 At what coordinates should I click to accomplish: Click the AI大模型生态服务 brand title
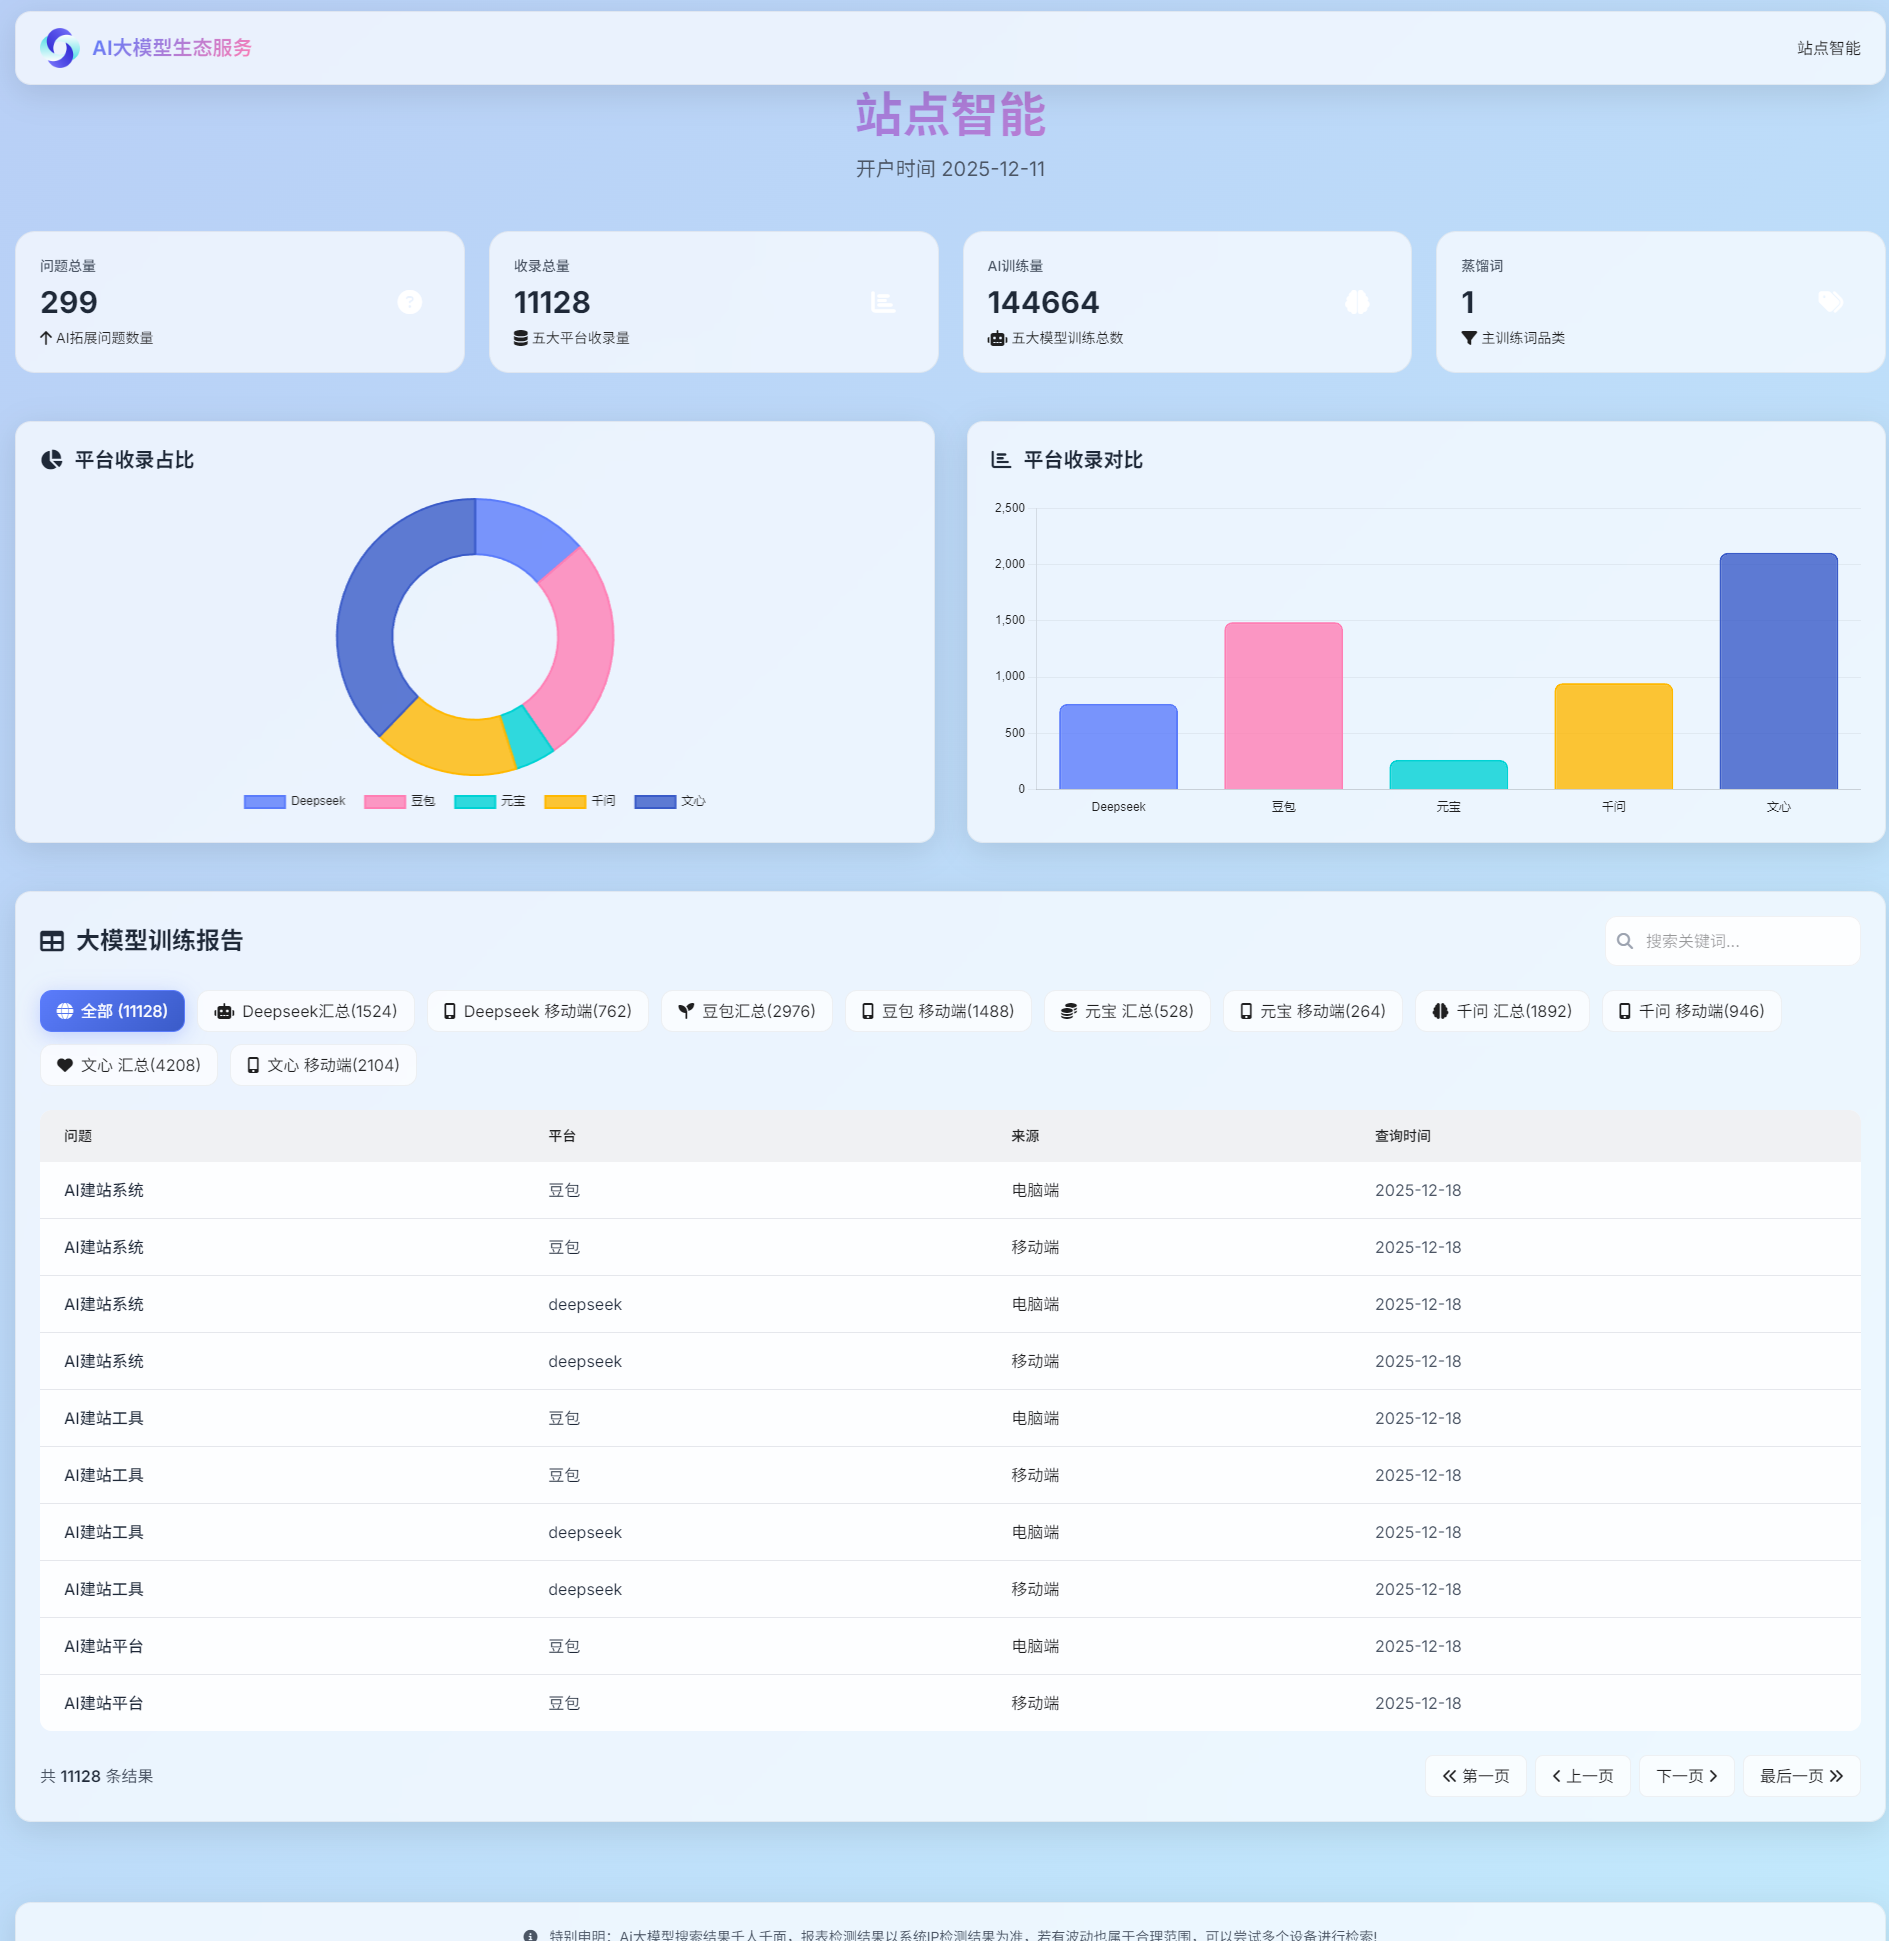click(172, 48)
